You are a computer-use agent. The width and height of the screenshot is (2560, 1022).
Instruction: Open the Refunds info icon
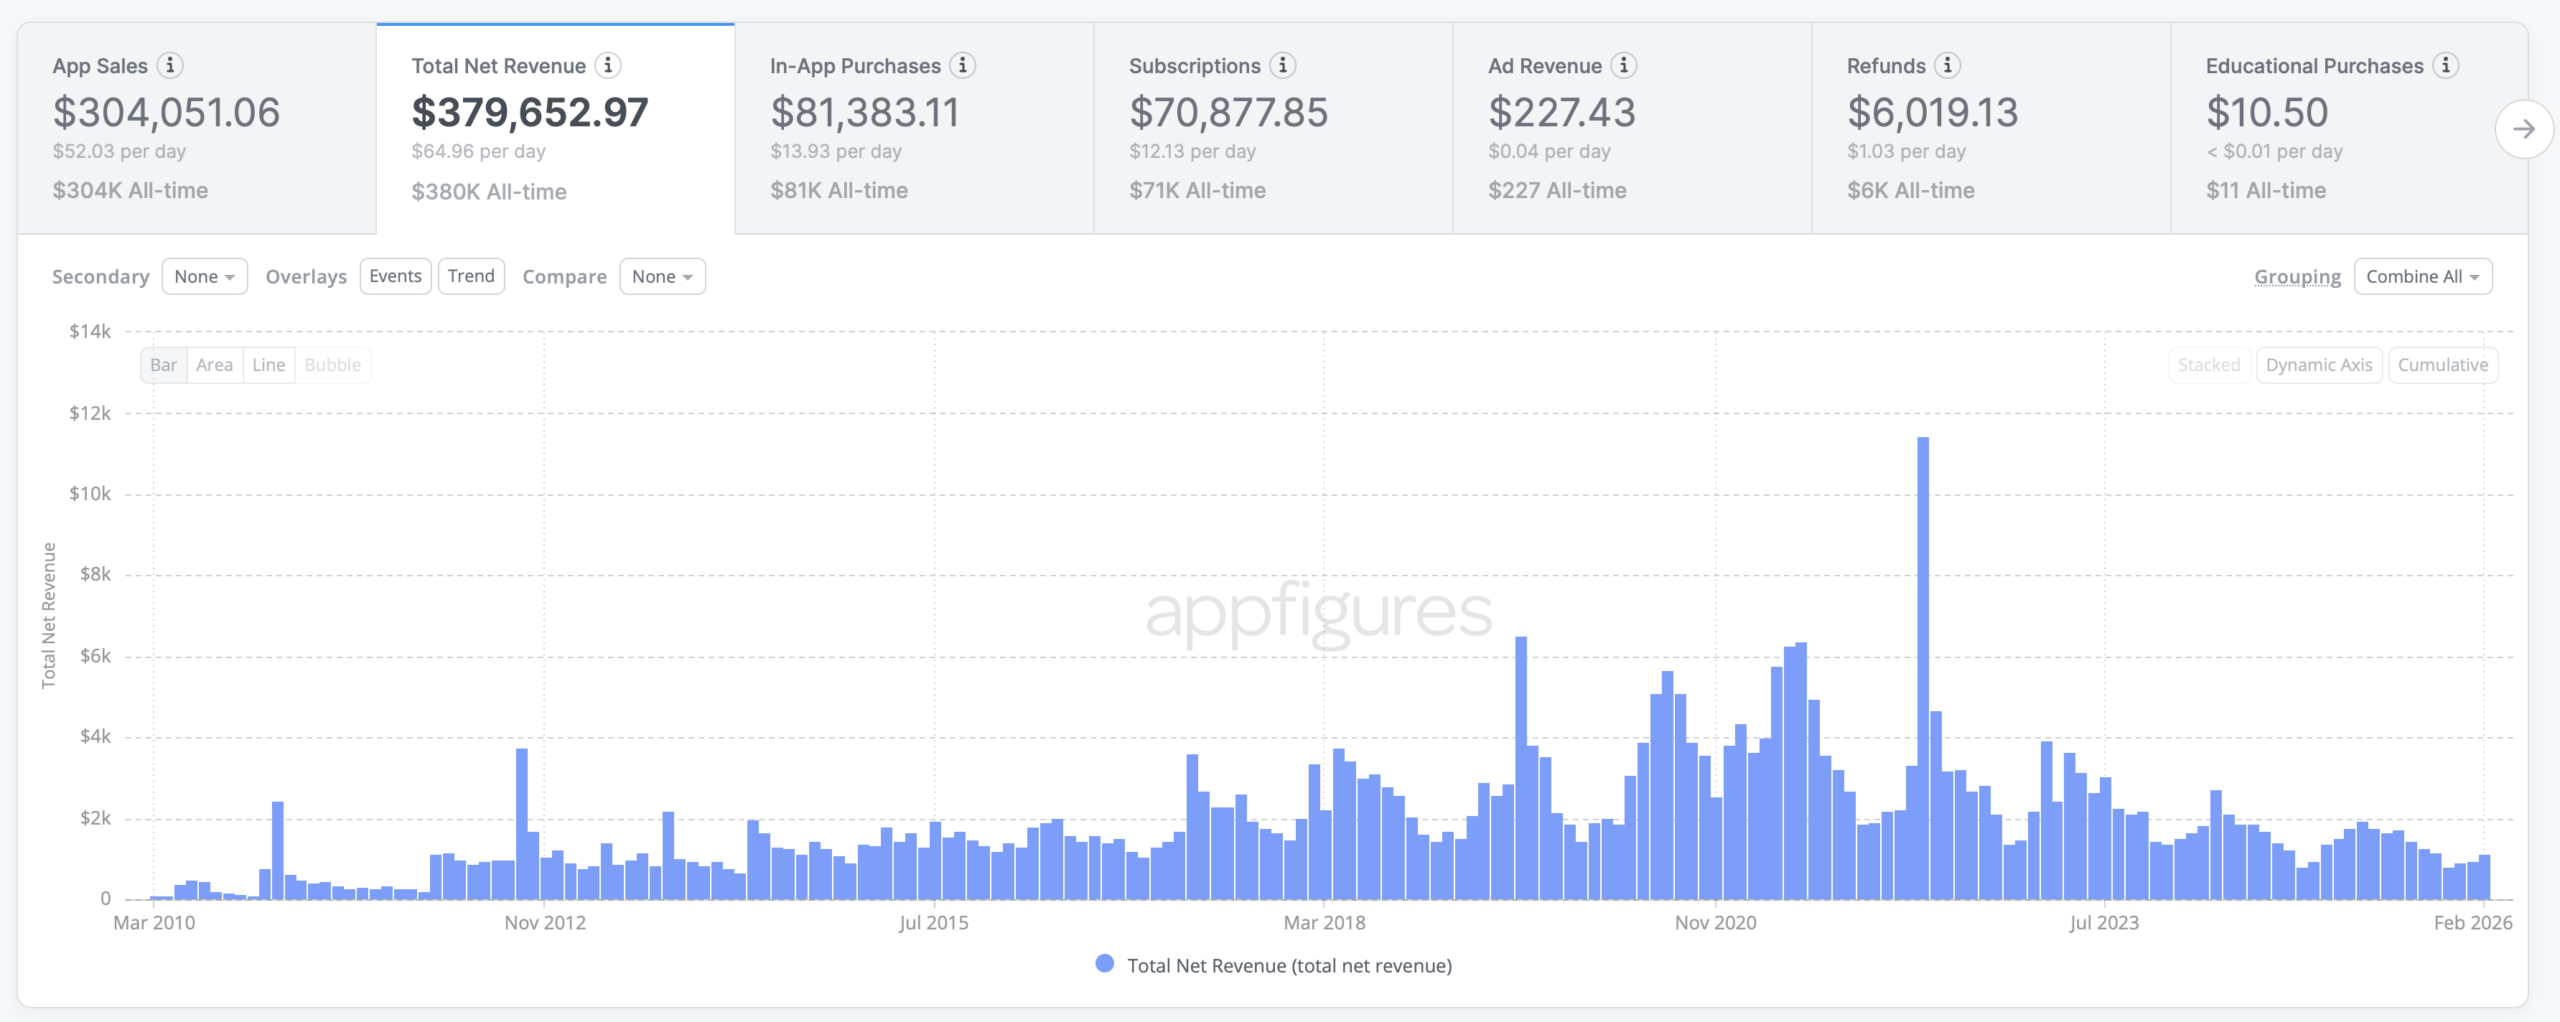coord(1947,66)
